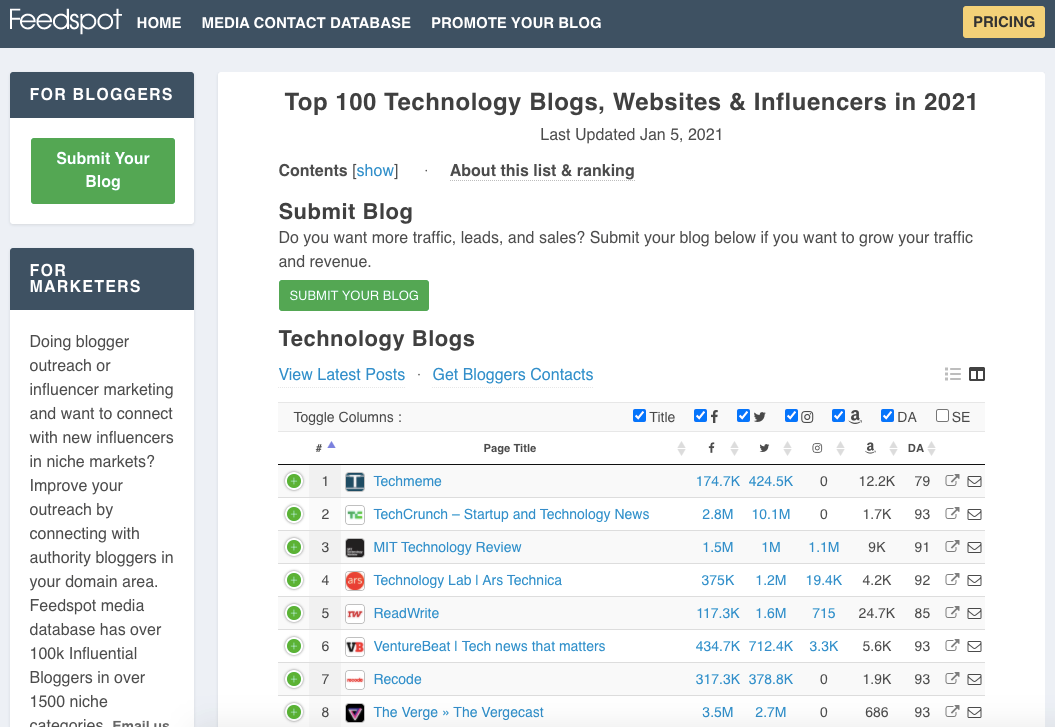Click Techmeme's 174.7K Facebook count

717,482
